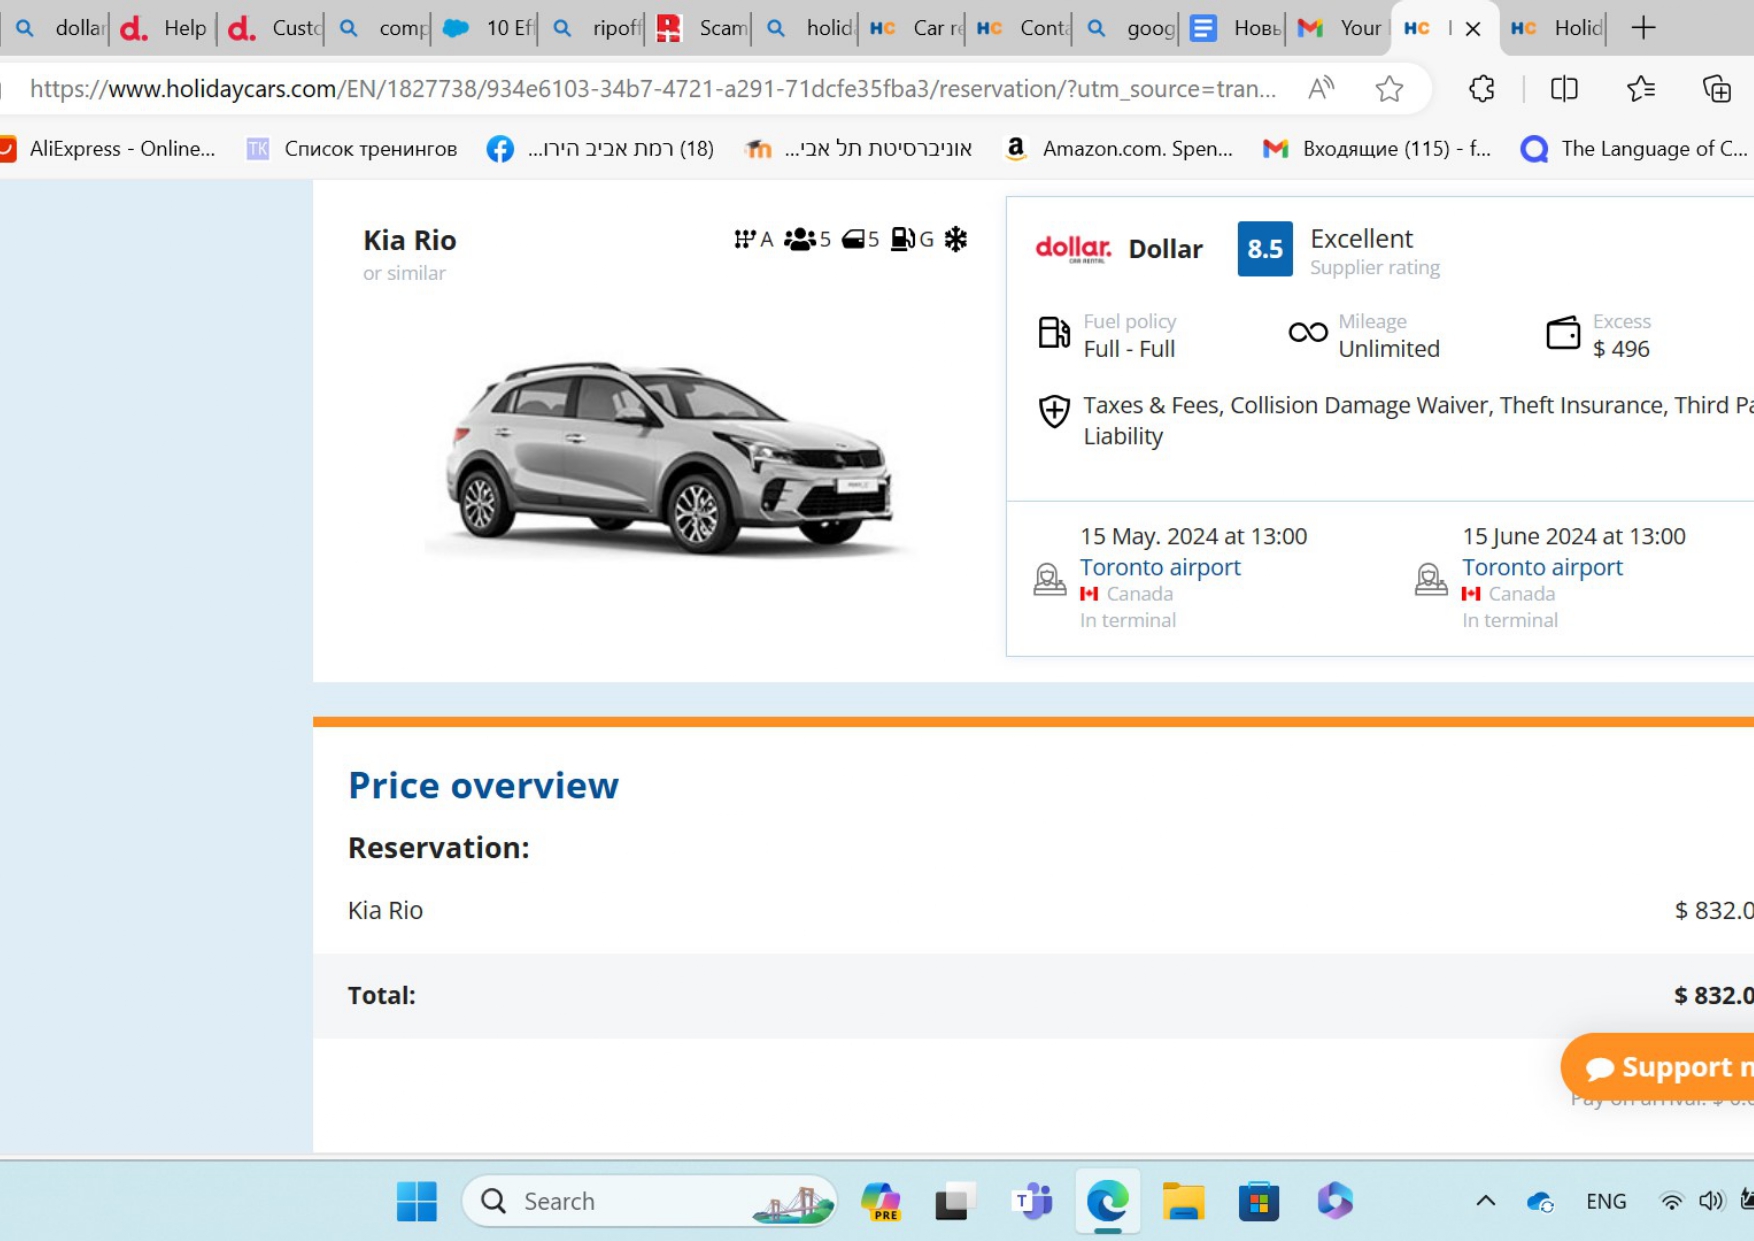Open the Входящие Gmail bookmark

pyautogui.click(x=1377, y=149)
